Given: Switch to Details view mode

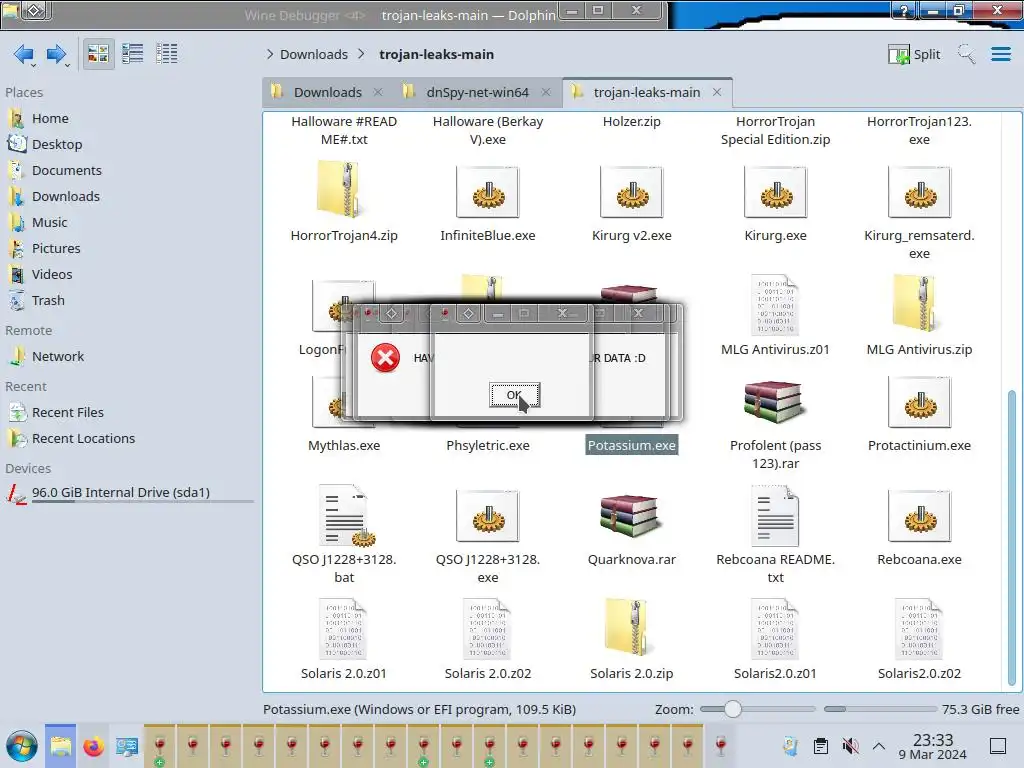Looking at the screenshot, I should (x=167, y=54).
